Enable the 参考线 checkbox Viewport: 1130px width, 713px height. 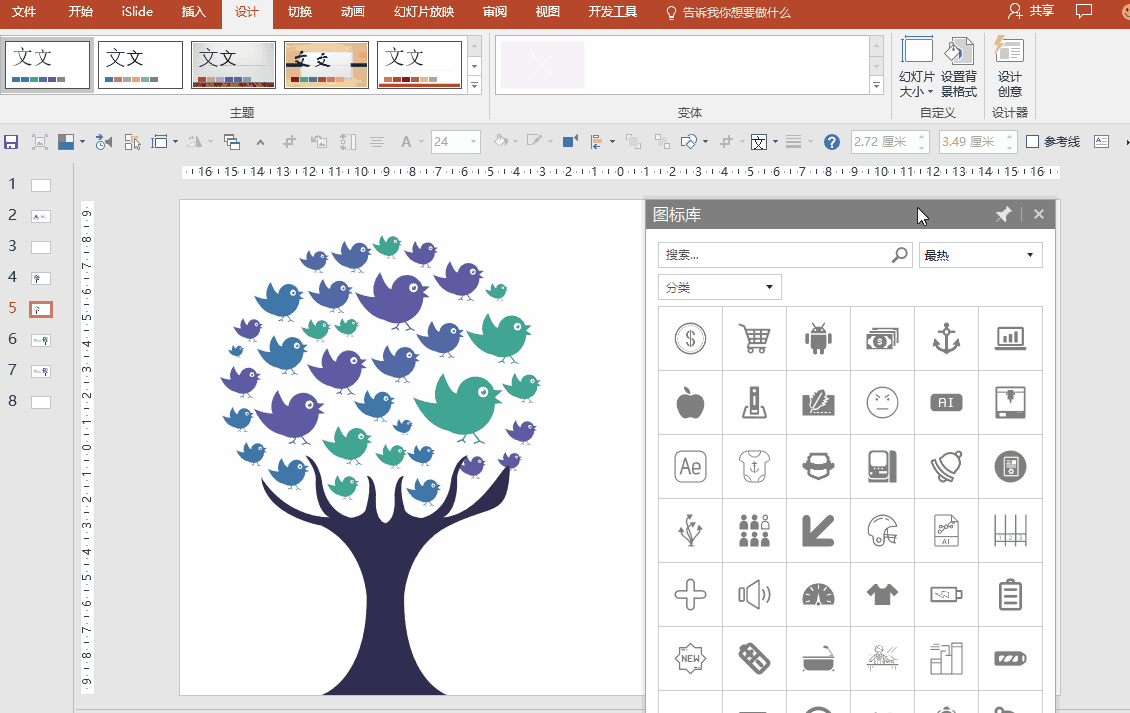pyautogui.click(x=1033, y=142)
